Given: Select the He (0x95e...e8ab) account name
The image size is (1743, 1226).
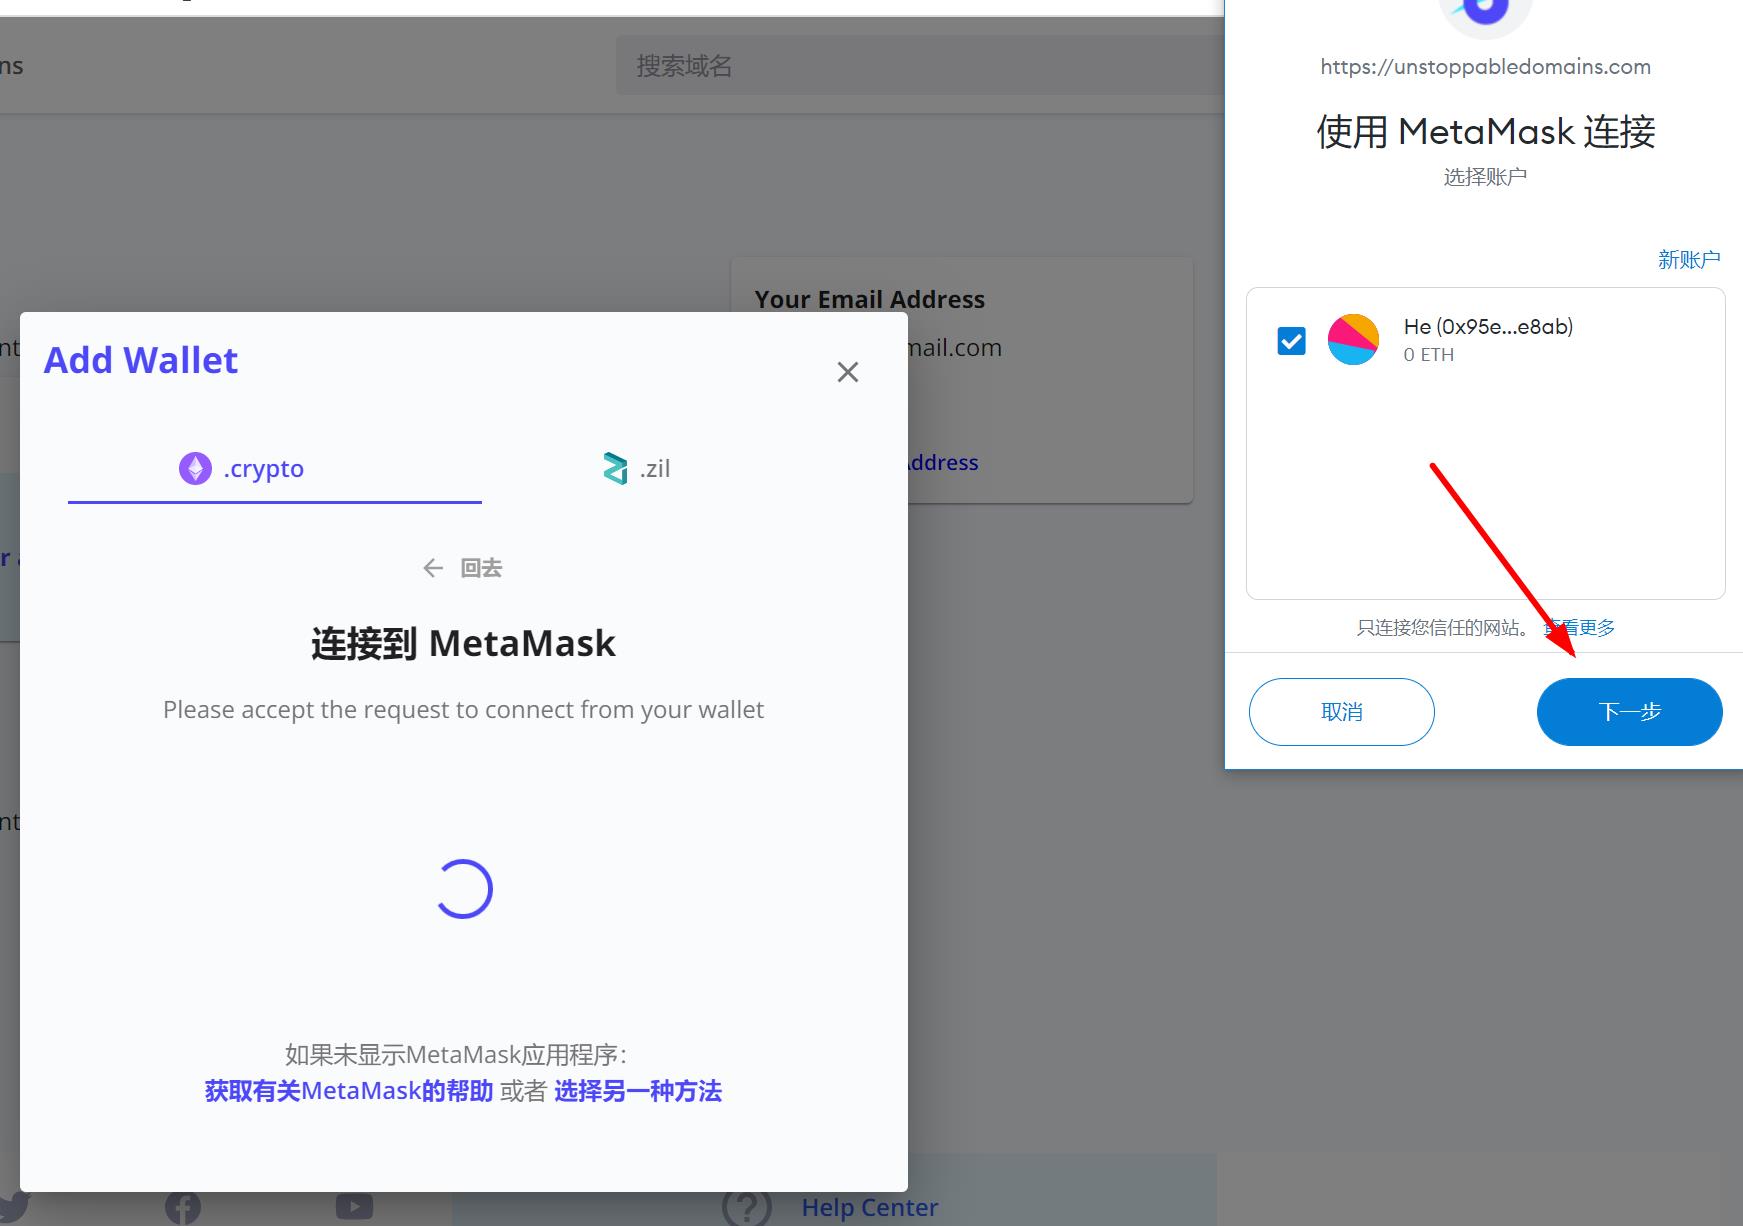Looking at the screenshot, I should 1488,327.
